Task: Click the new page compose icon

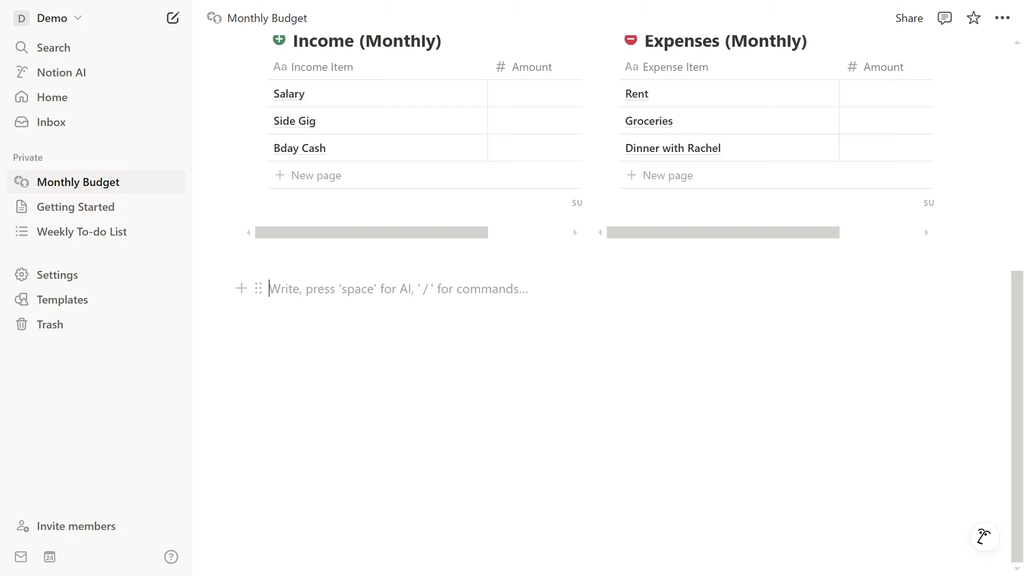Action: (173, 18)
